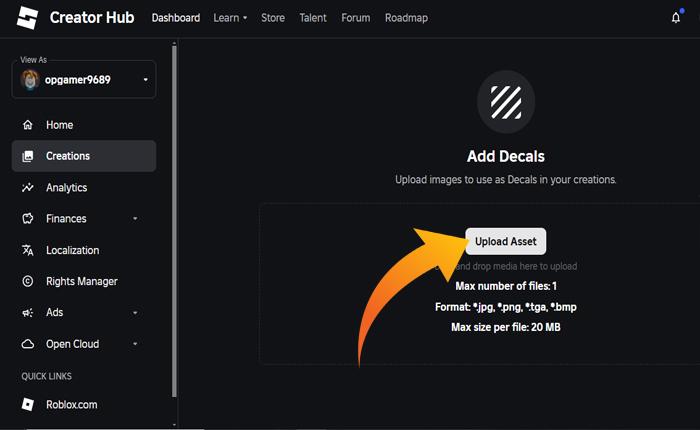This screenshot has width=700, height=430.
Task: Click the Analytics chart icon
Action: click(x=28, y=188)
